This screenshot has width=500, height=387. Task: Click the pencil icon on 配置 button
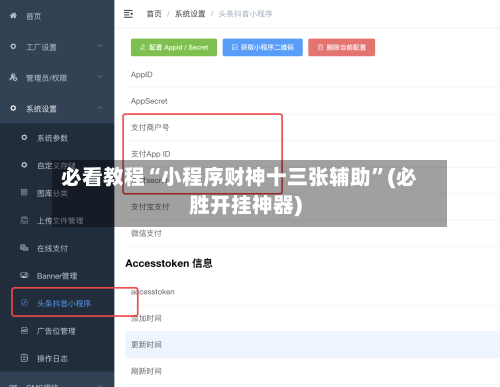(x=143, y=47)
